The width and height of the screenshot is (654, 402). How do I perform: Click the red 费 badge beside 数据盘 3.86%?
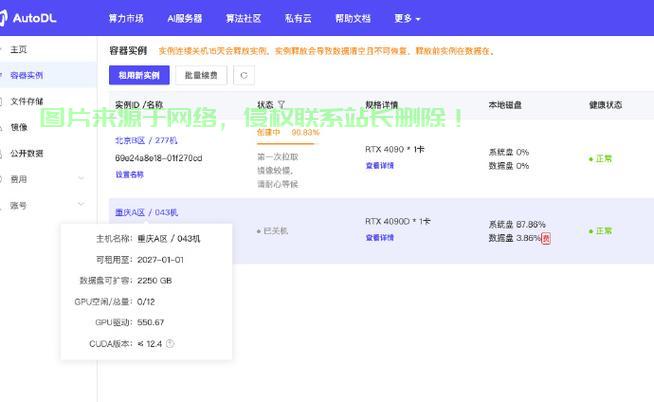[x=546, y=238]
